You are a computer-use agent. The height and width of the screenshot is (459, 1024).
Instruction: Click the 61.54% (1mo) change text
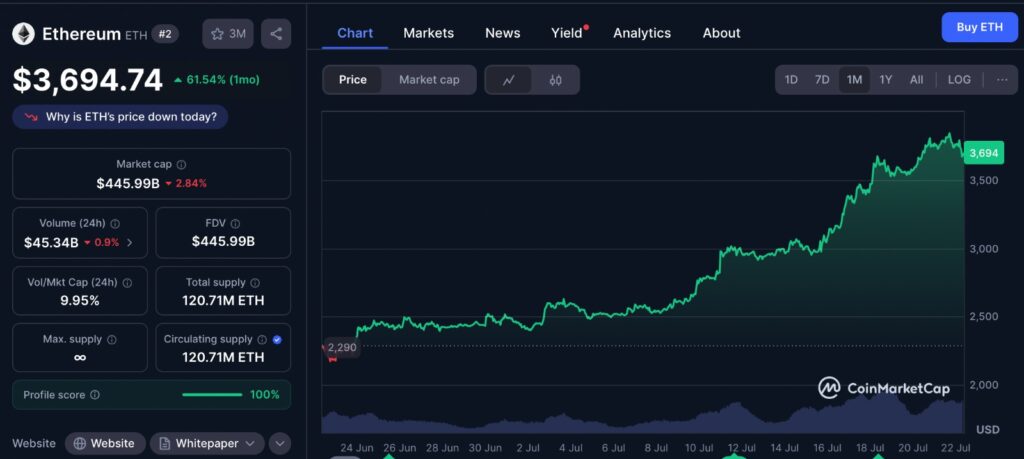pos(223,80)
